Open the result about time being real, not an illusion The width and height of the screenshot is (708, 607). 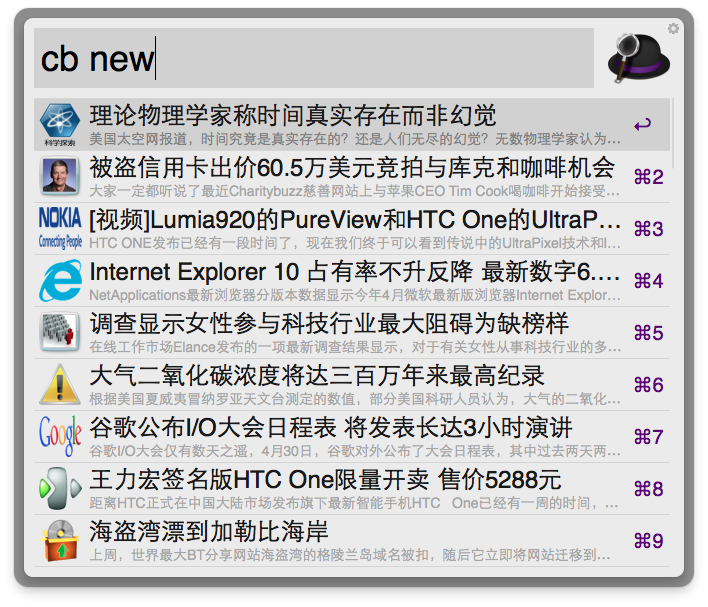(352, 125)
